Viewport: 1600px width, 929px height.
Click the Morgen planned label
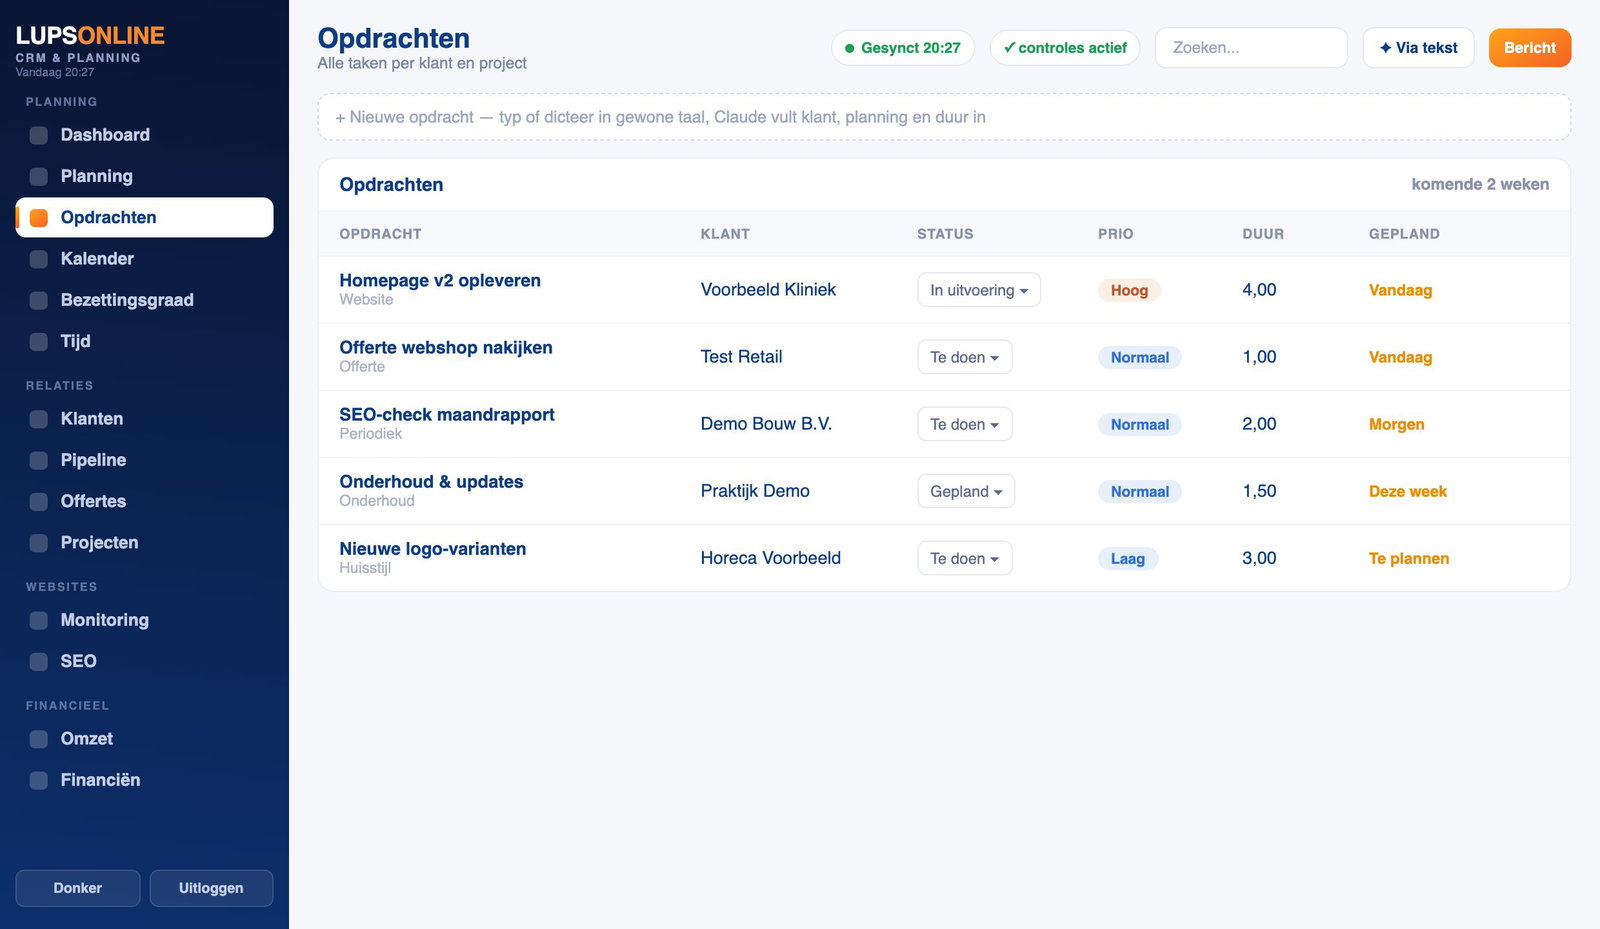(1397, 424)
